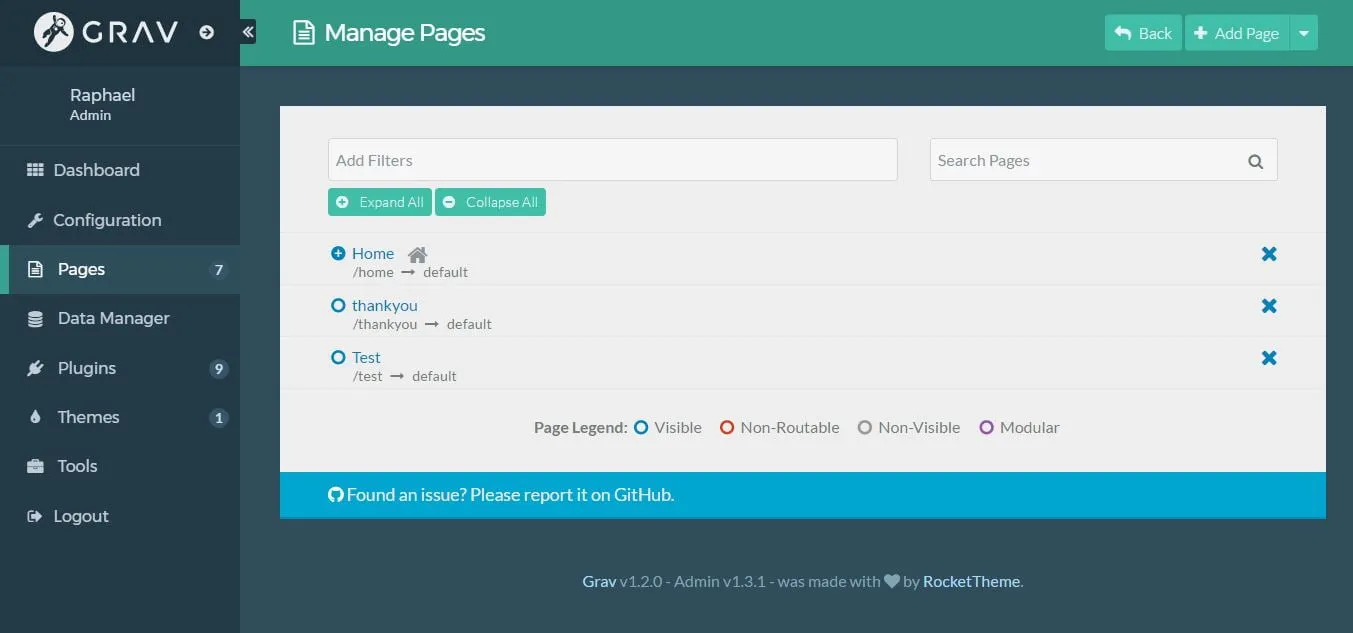This screenshot has height=633, width=1353.
Task: Open Data Manager in the sidebar
Action: point(120,318)
